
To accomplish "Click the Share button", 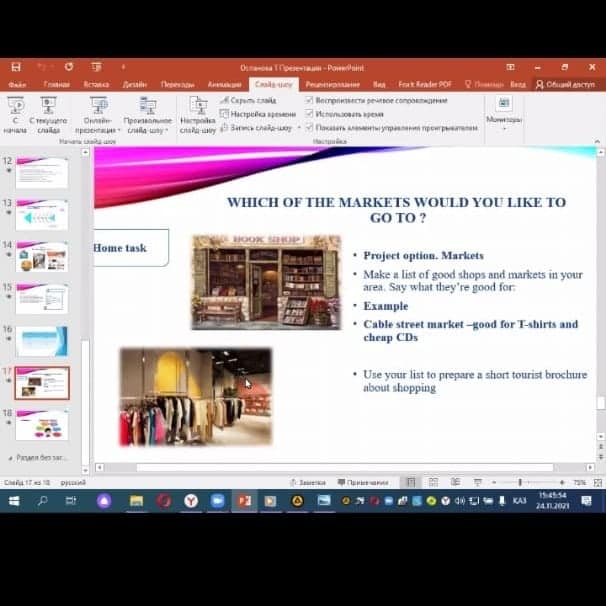I will pyautogui.click(x=565, y=85).
